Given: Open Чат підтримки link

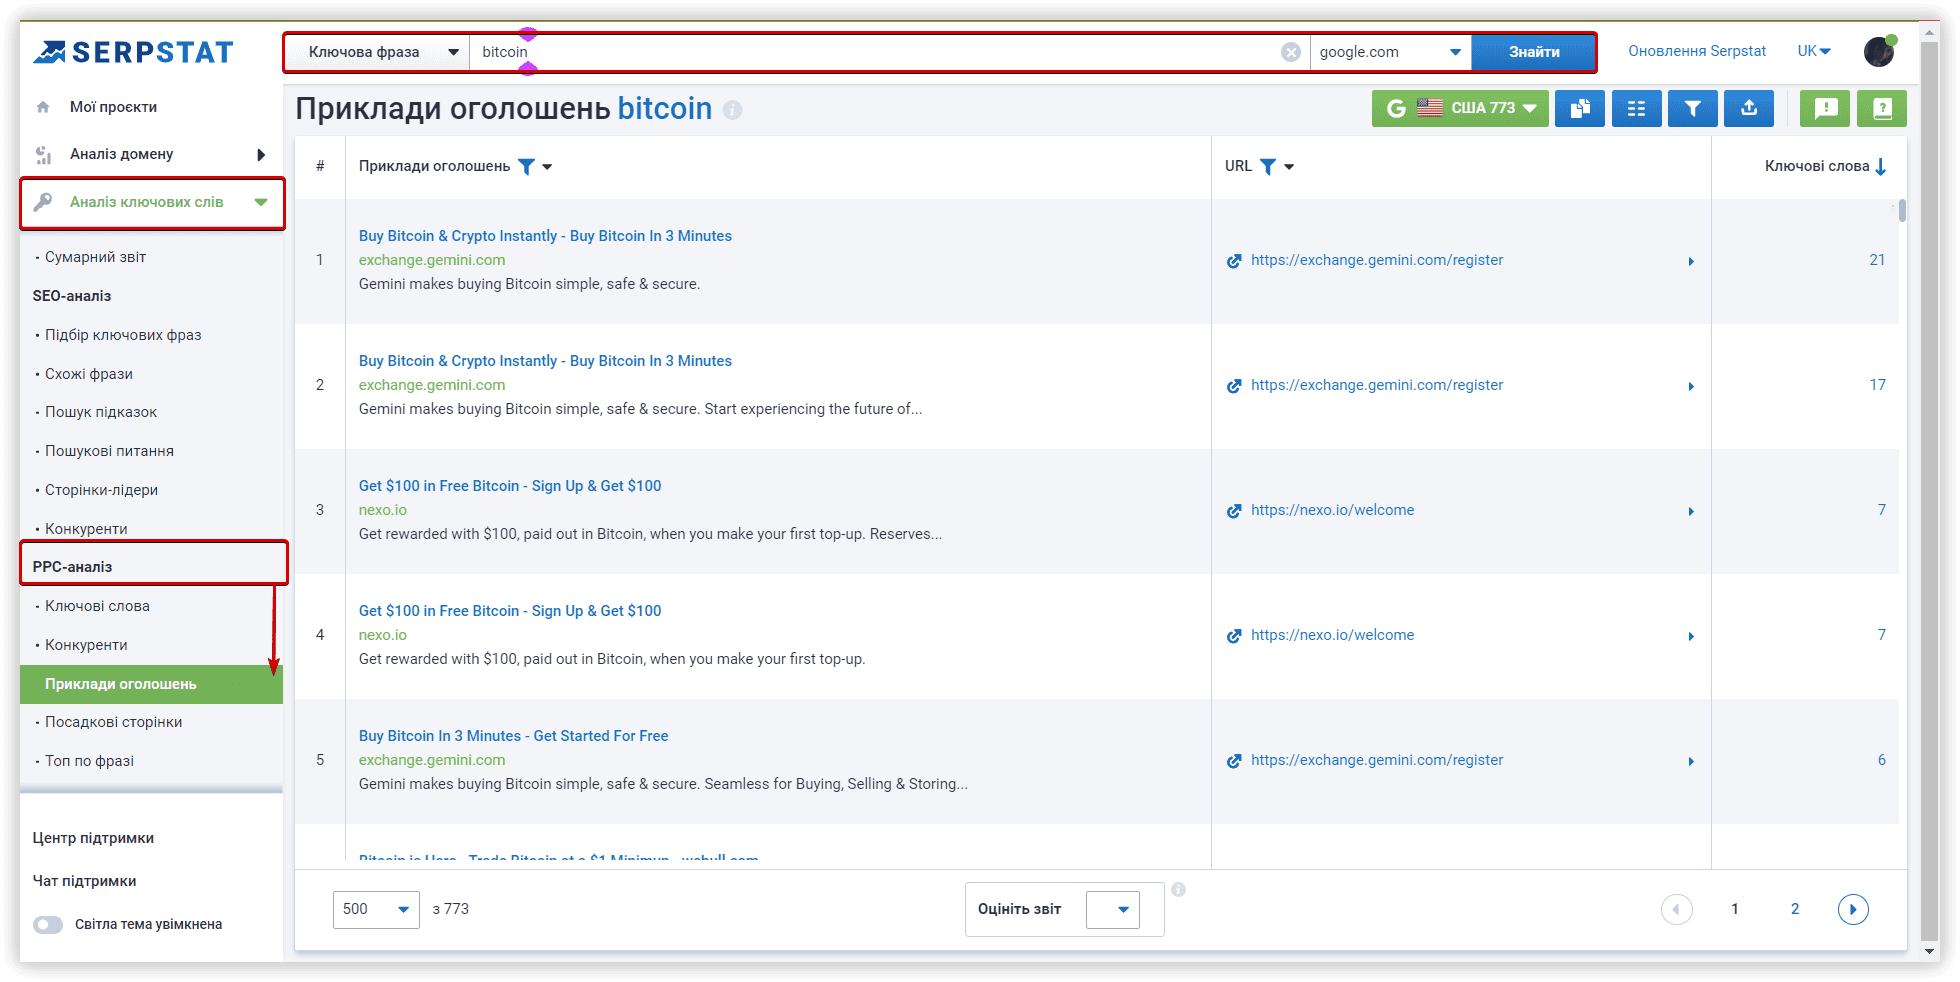Looking at the screenshot, I should pyautogui.click(x=84, y=881).
